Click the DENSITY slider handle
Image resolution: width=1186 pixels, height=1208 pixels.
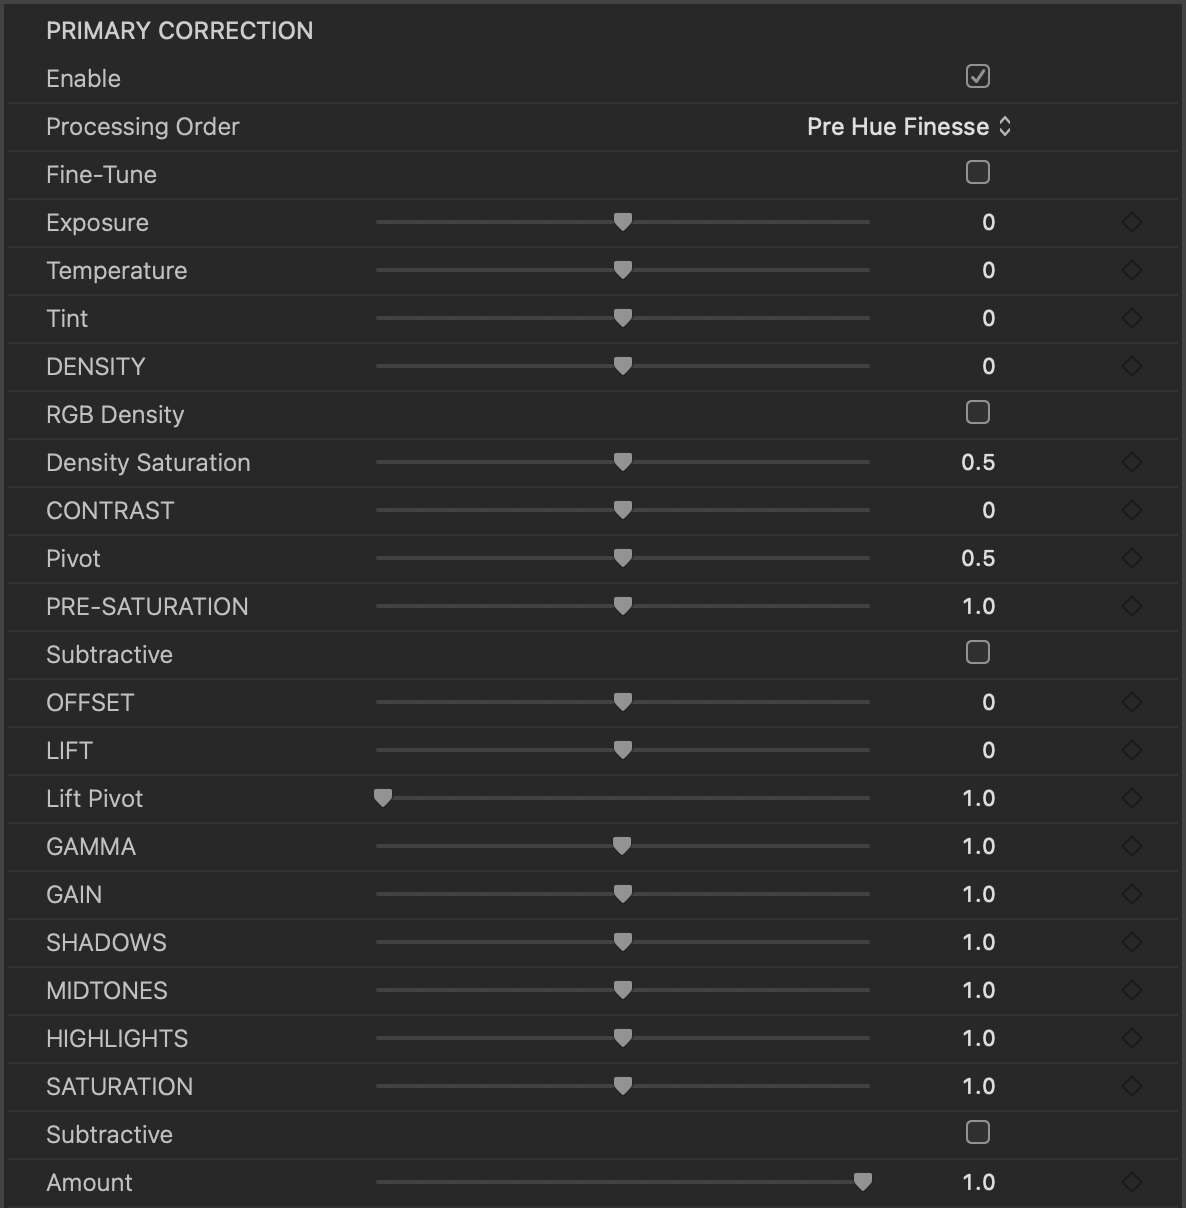coord(623,366)
